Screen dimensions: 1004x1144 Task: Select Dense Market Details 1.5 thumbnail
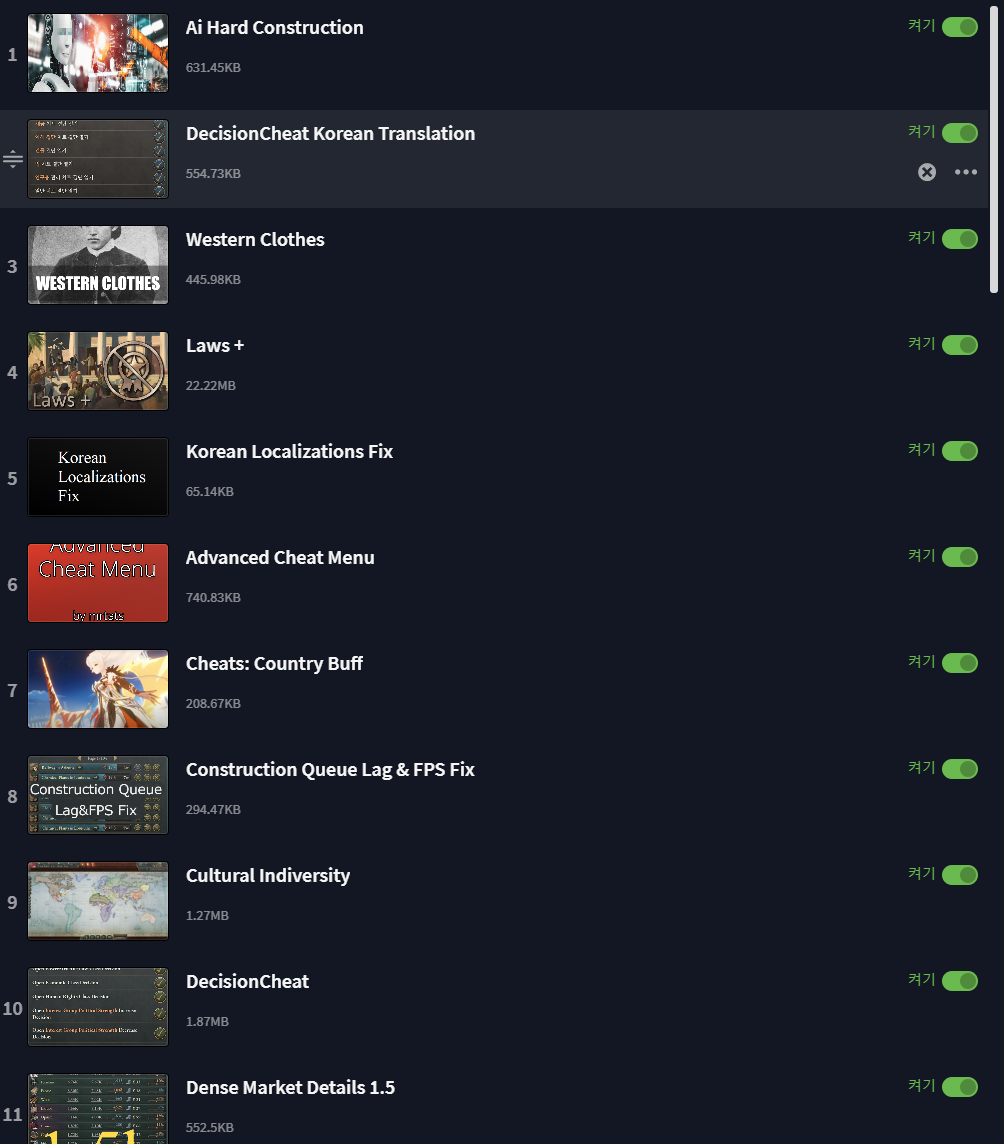(98, 1108)
